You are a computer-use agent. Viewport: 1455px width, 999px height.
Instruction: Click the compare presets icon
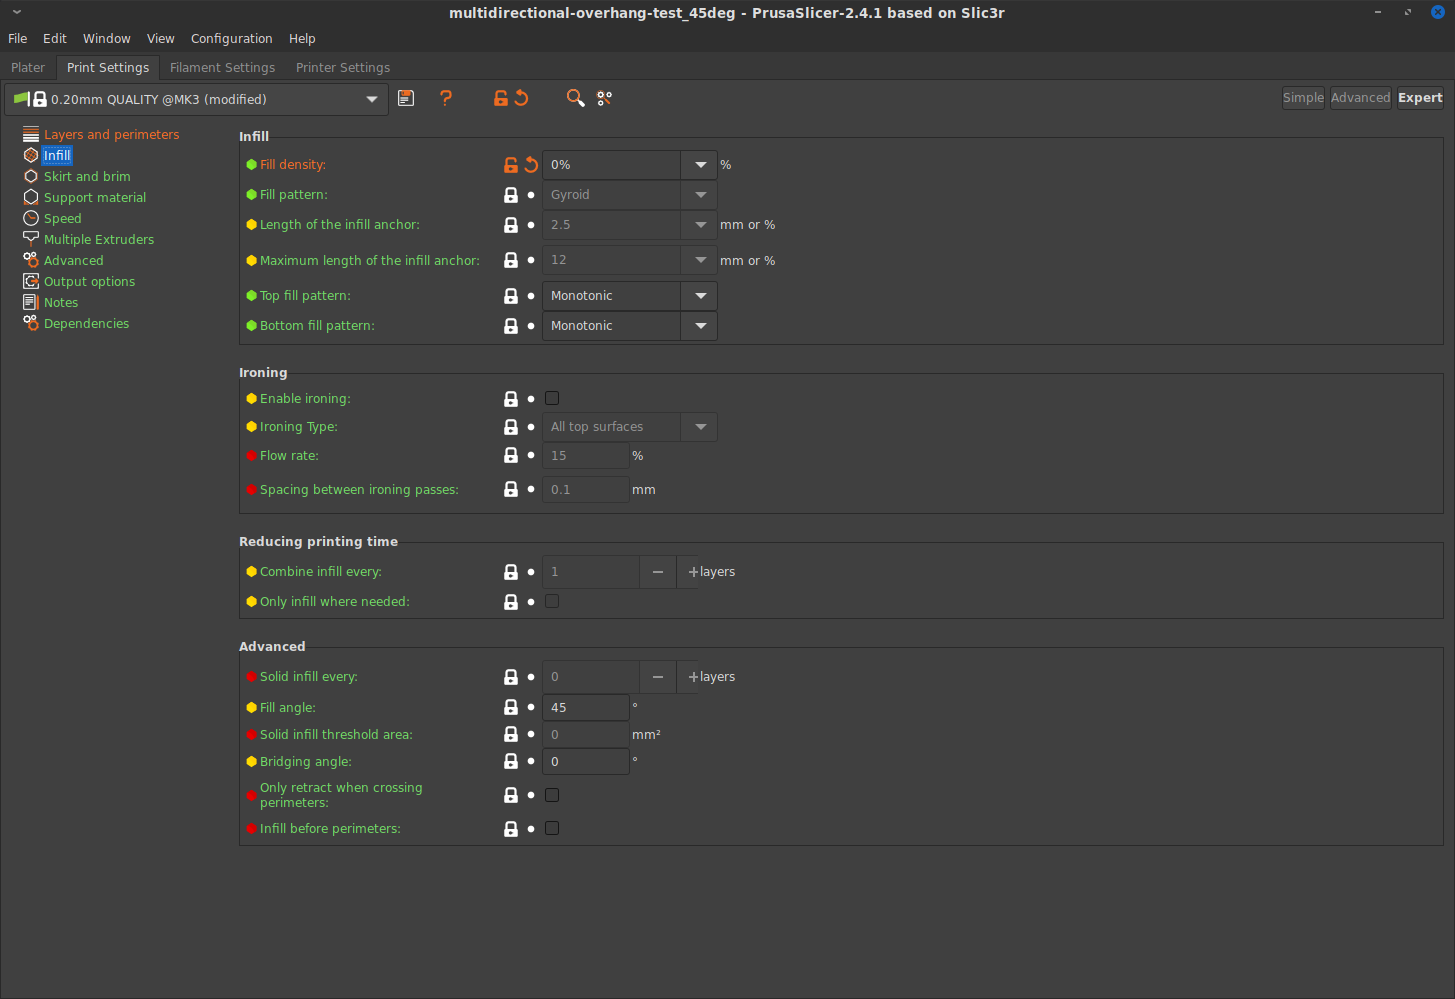click(604, 98)
